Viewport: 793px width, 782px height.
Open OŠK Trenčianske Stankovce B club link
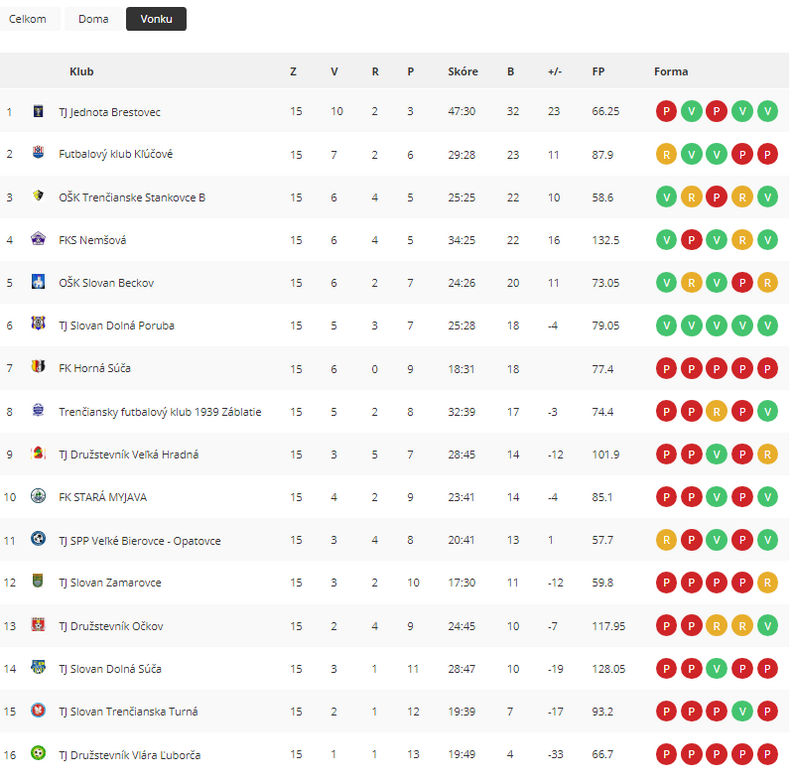(132, 198)
